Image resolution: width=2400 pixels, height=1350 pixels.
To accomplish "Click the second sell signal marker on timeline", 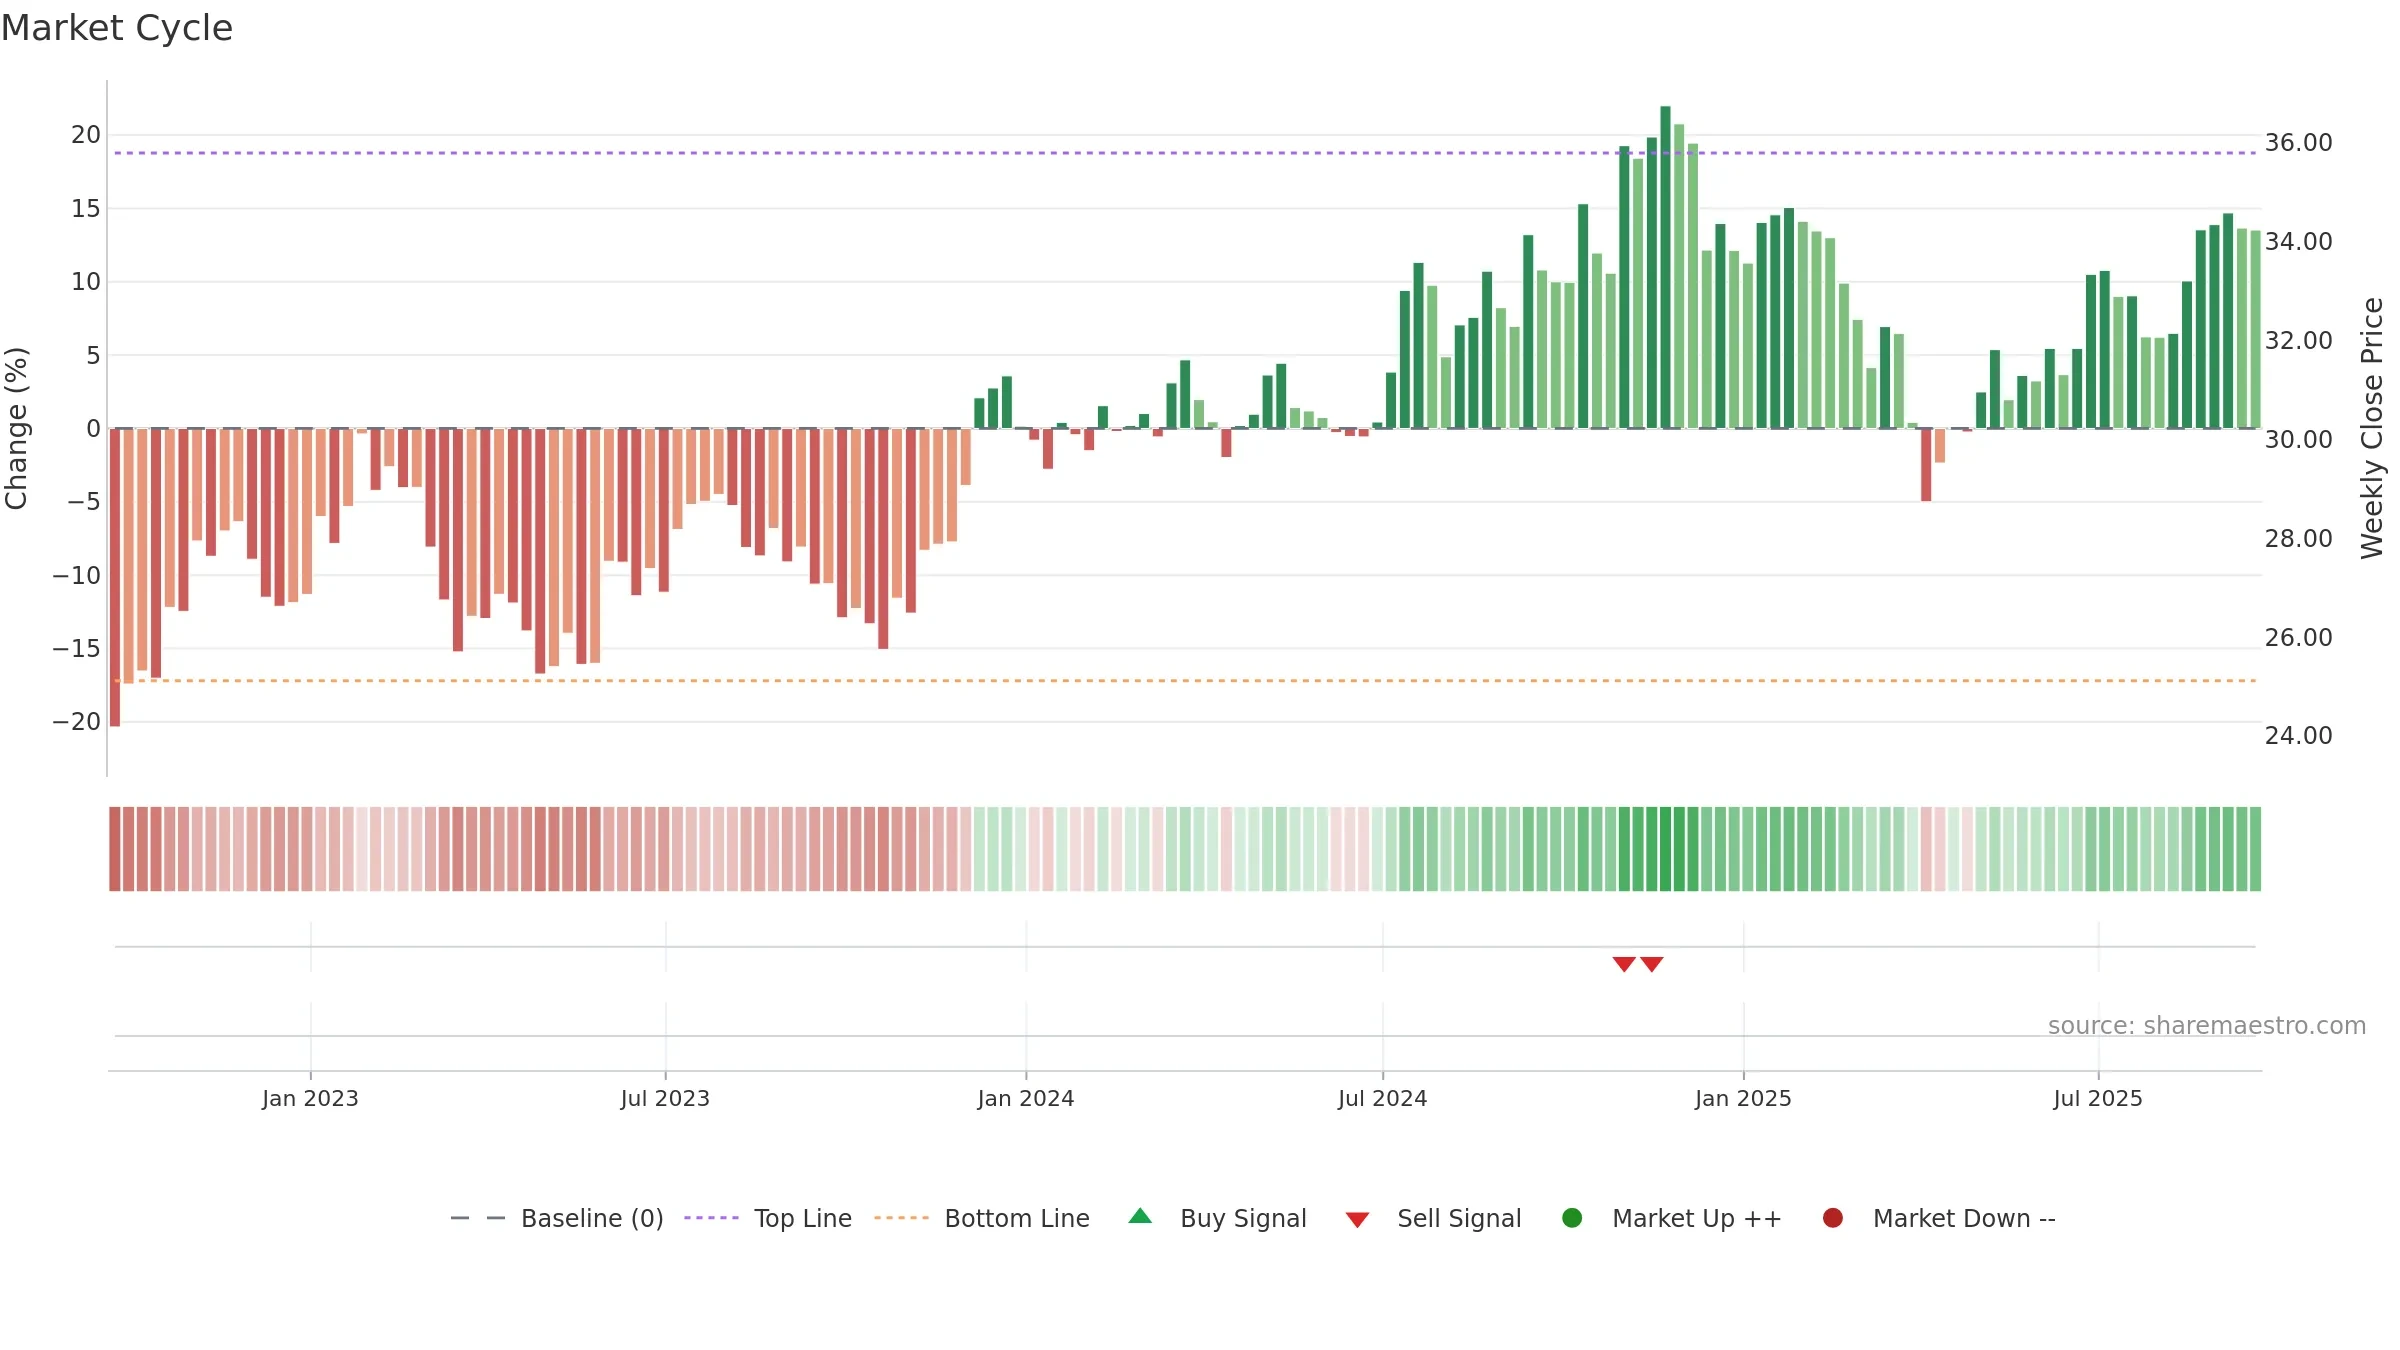I will pyautogui.click(x=1652, y=964).
